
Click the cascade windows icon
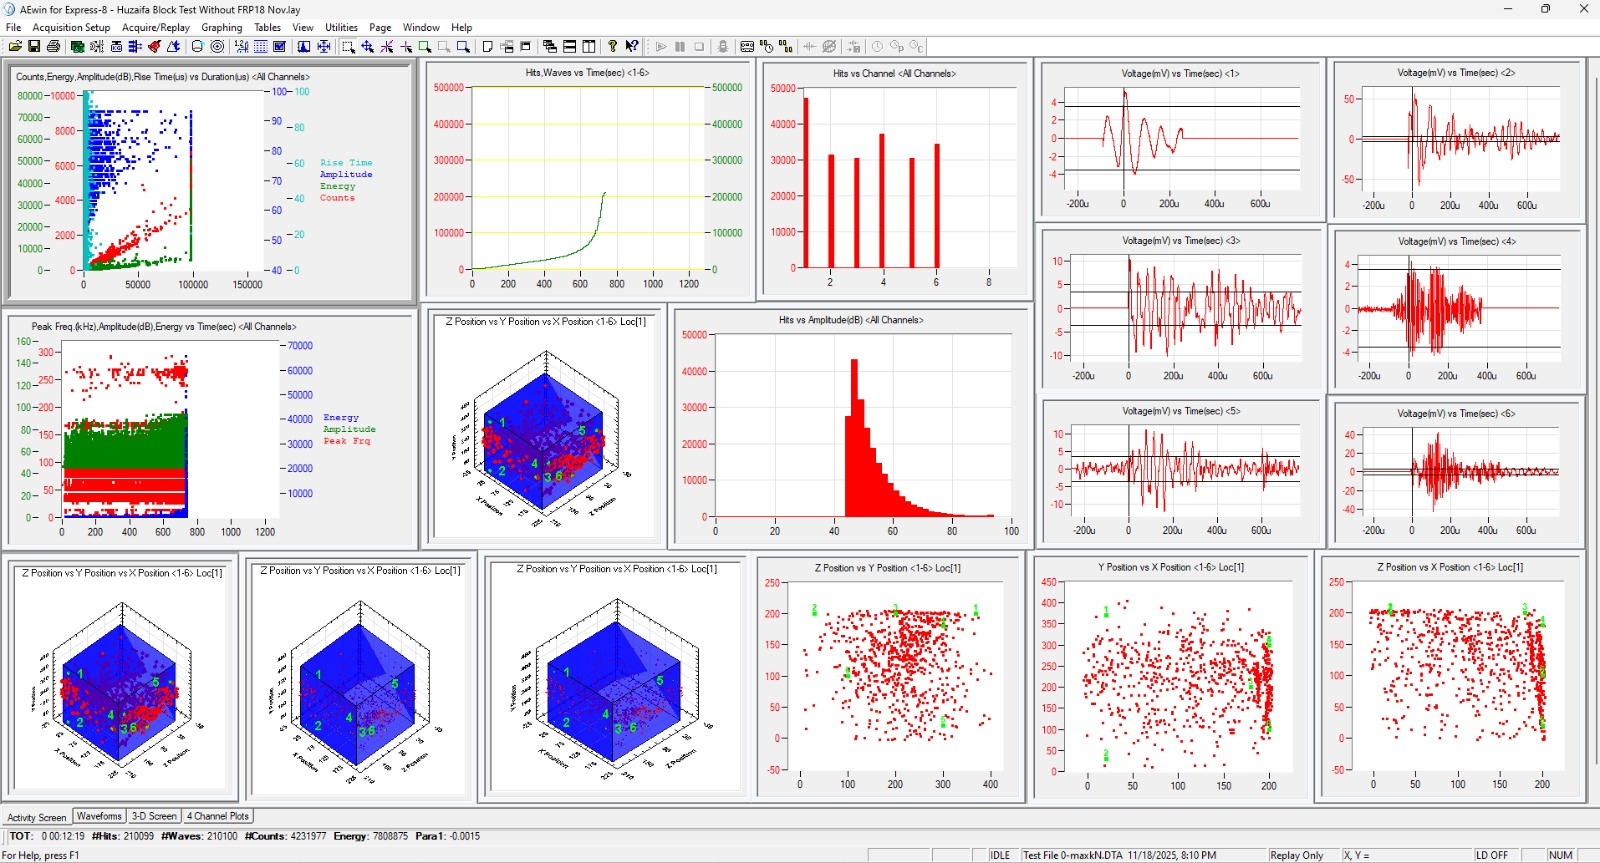pyautogui.click(x=550, y=47)
